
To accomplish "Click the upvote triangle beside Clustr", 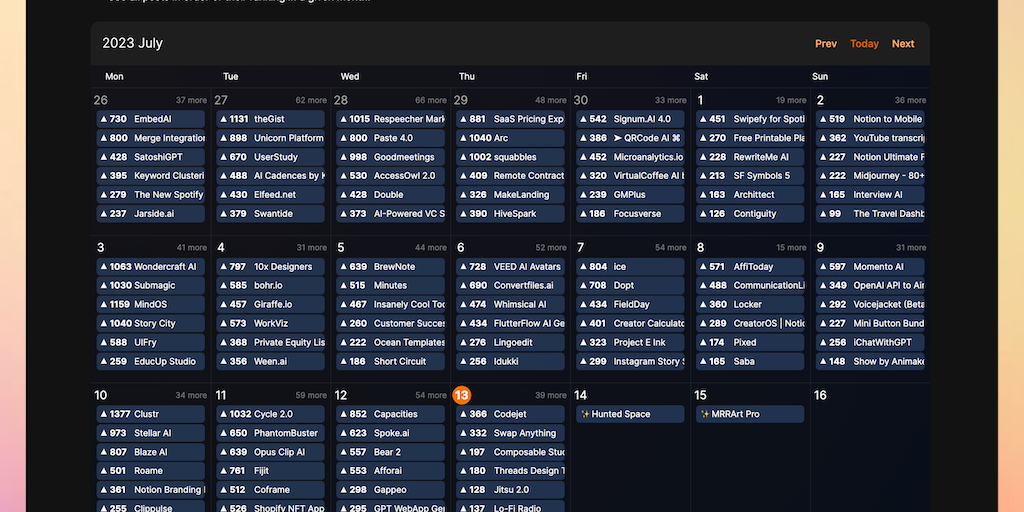I will [103, 414].
